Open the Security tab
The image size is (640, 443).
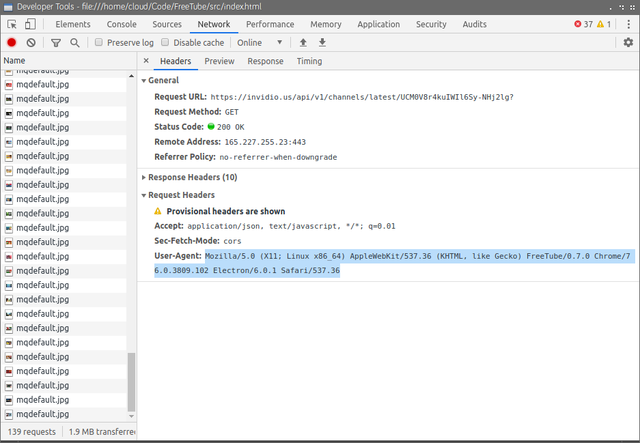tap(431, 24)
